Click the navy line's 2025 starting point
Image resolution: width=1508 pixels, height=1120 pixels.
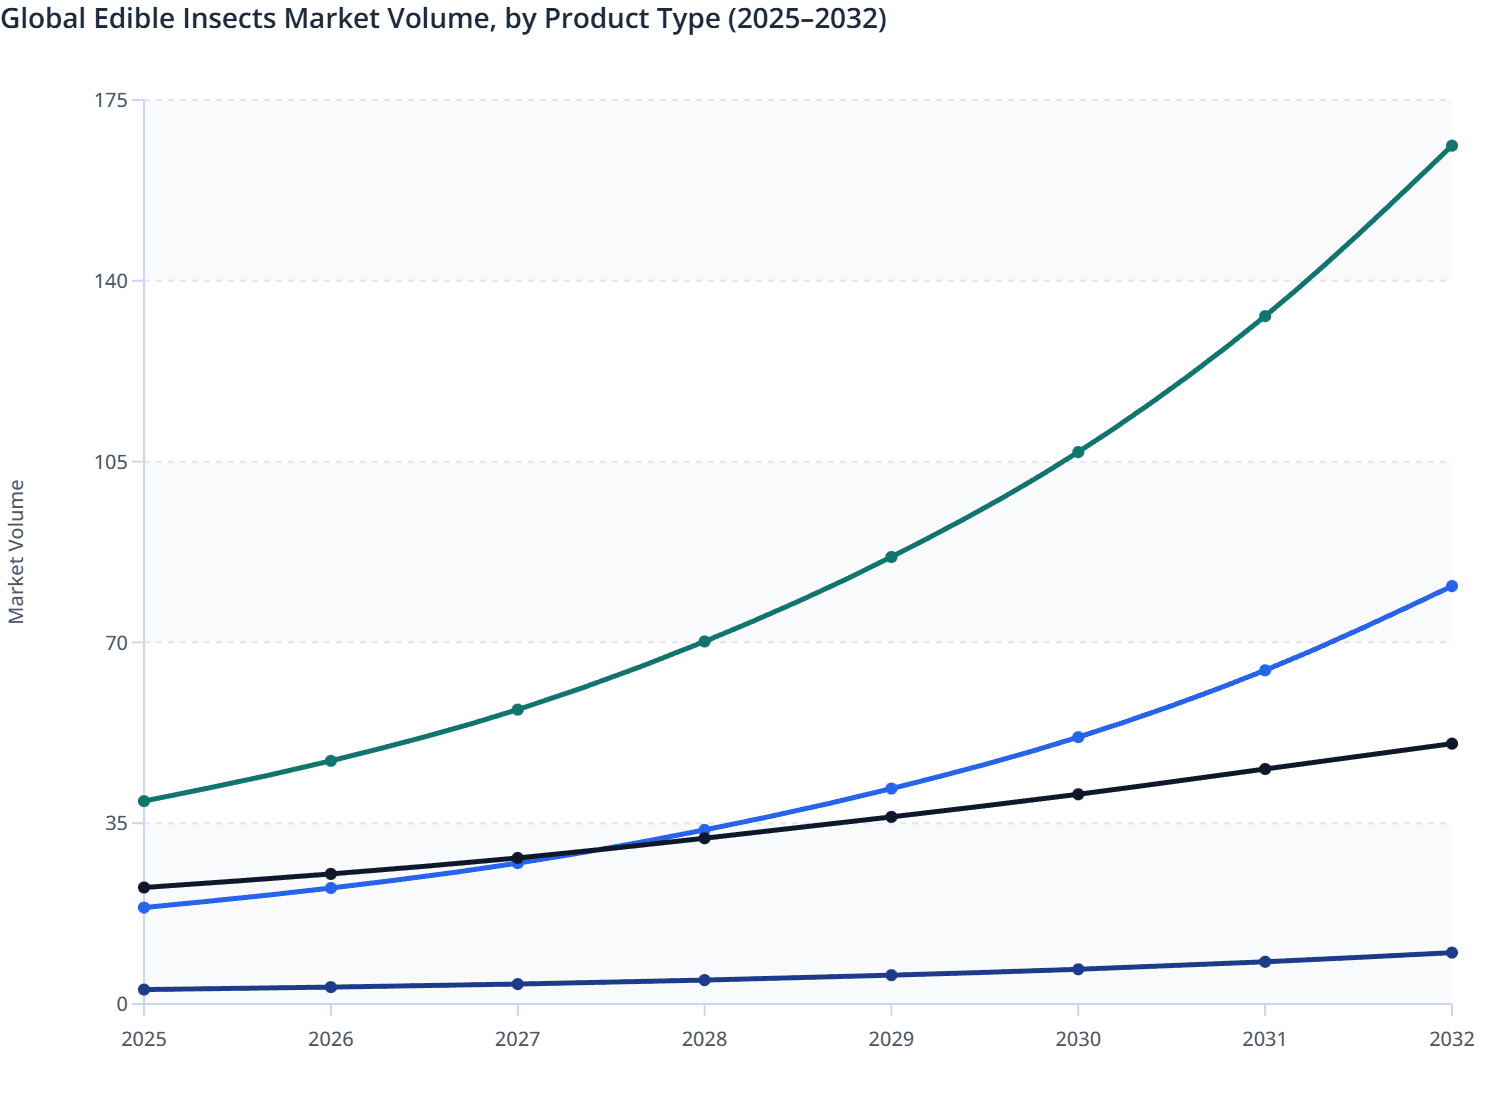(x=143, y=990)
